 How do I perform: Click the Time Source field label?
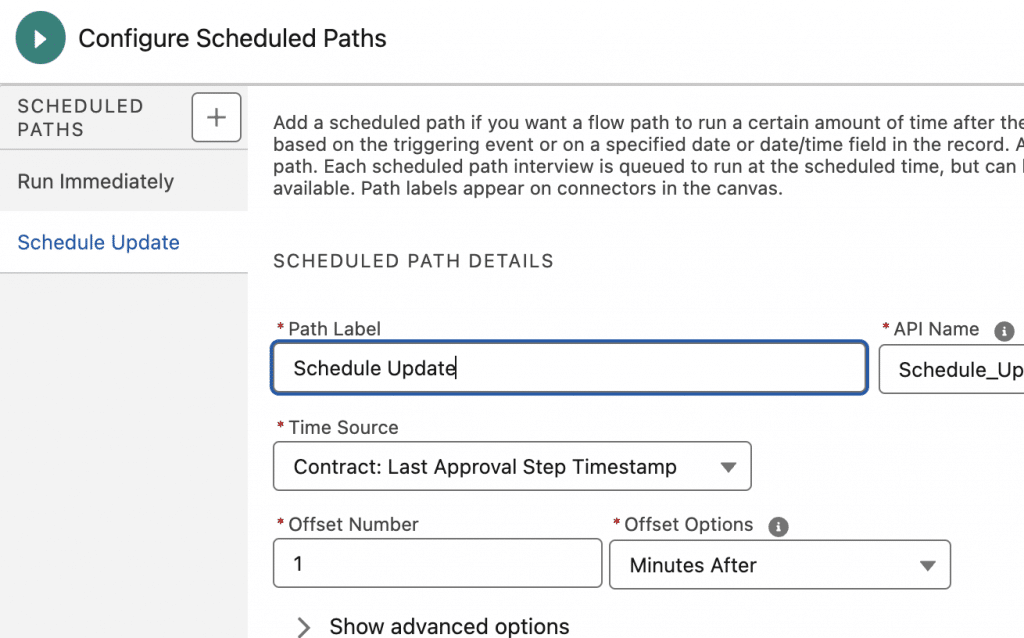tap(343, 428)
